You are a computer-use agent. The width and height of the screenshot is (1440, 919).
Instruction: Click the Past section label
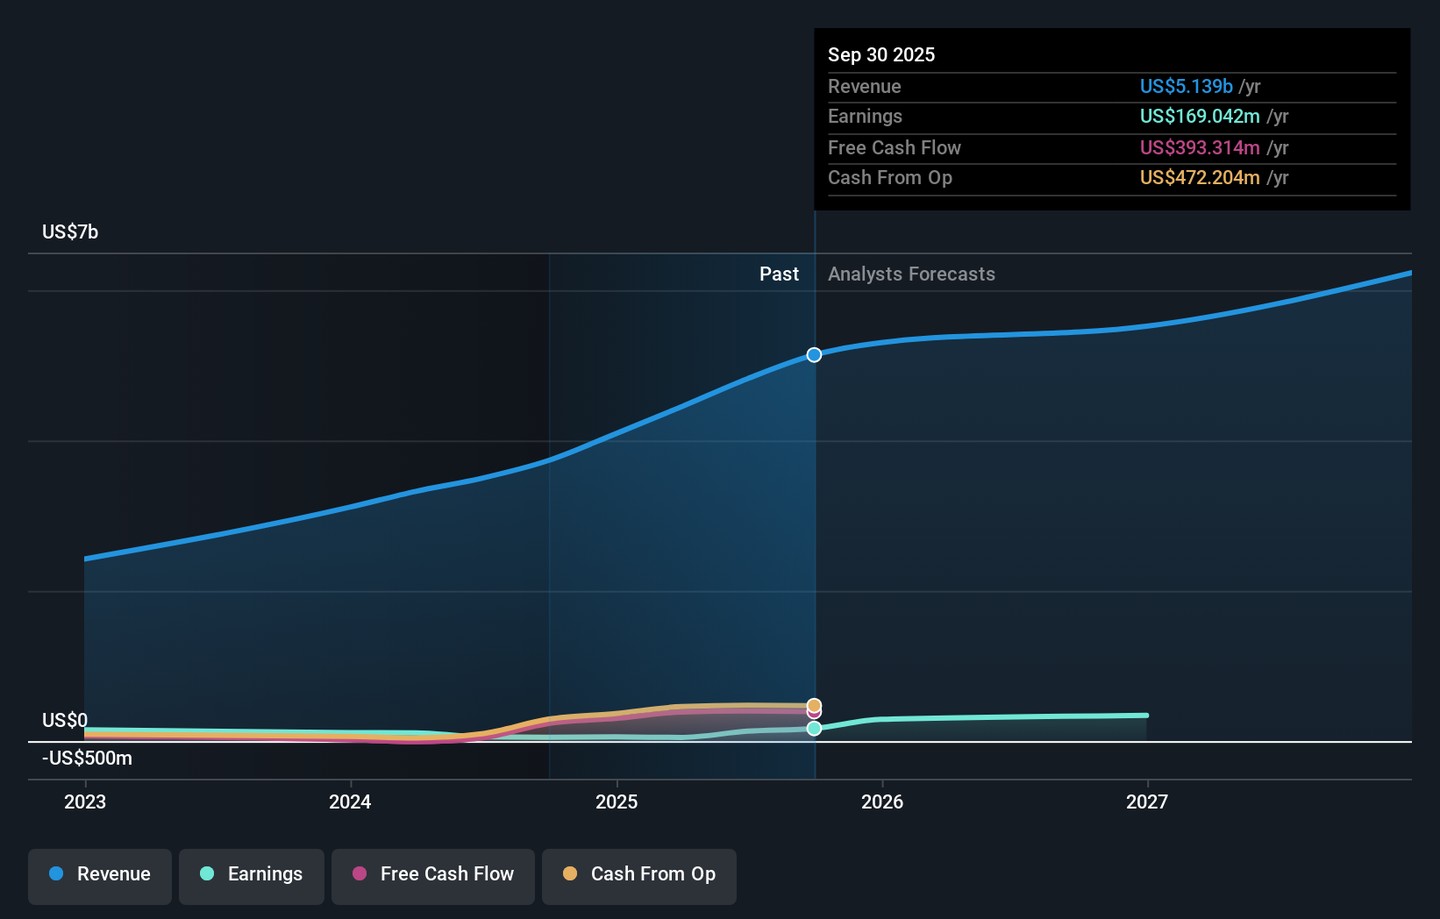coord(778,274)
